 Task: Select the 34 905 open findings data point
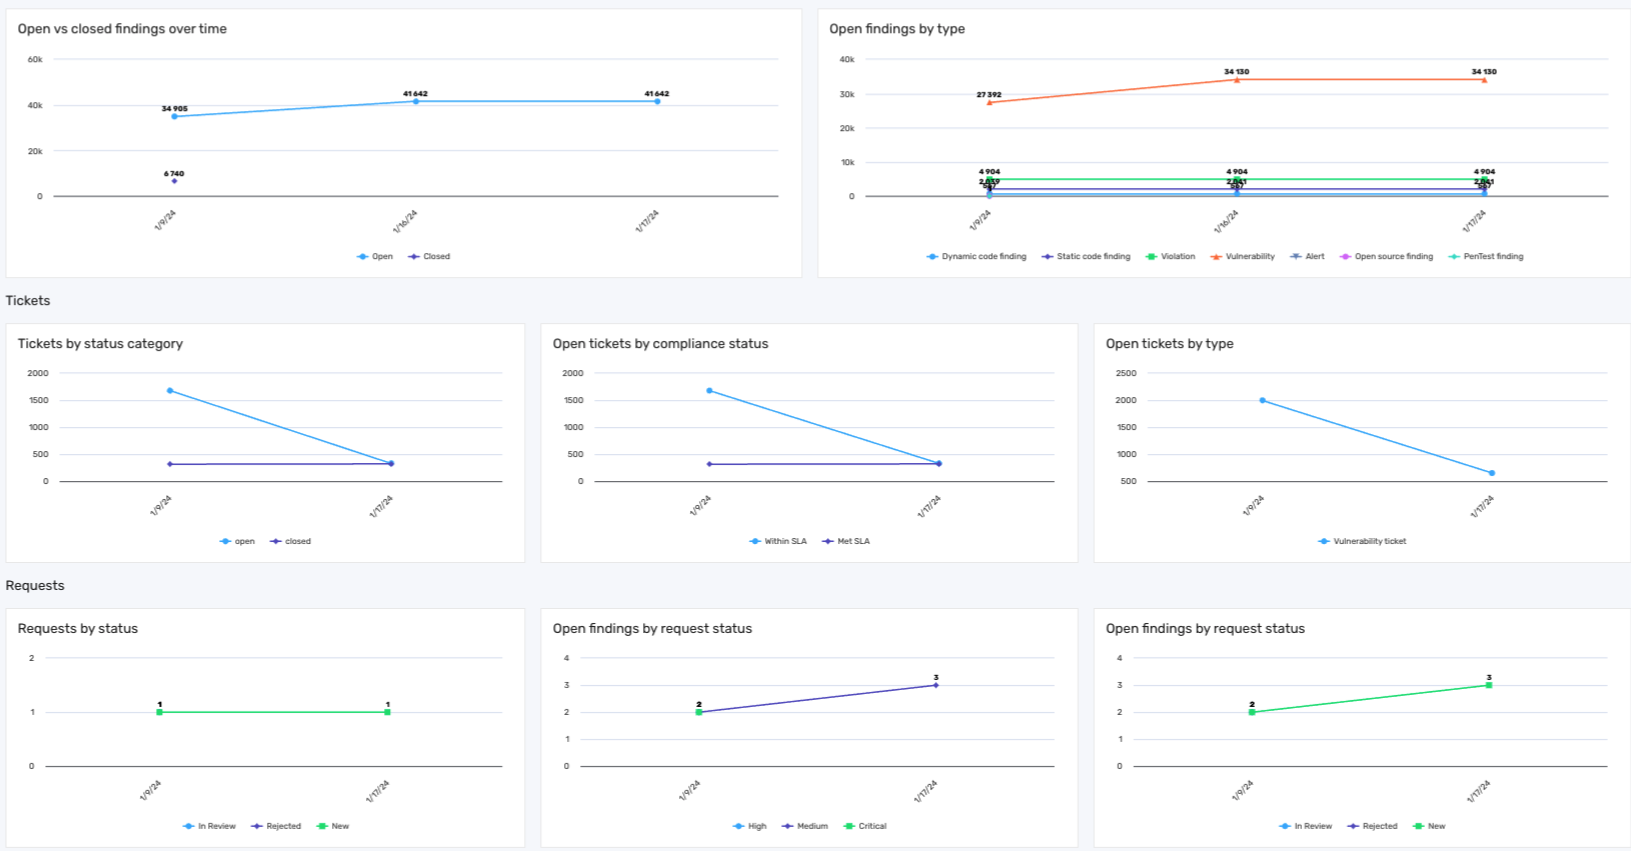174,117
